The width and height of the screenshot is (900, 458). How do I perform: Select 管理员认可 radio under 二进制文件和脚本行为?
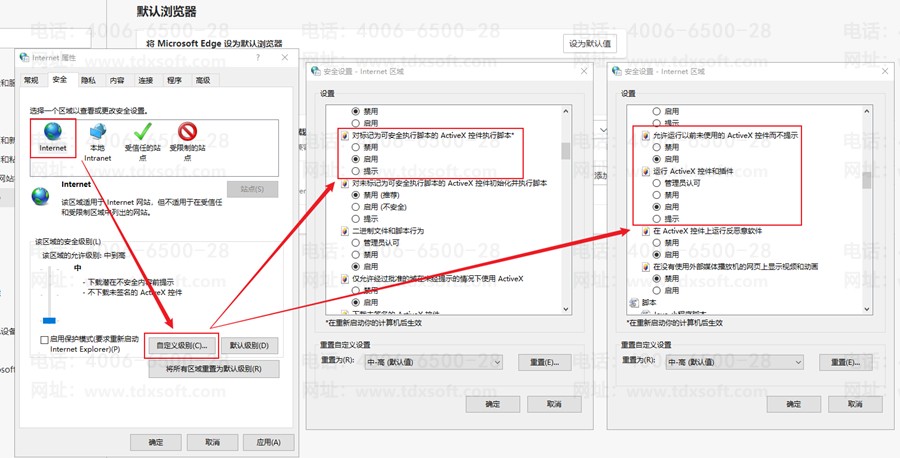(x=356, y=242)
